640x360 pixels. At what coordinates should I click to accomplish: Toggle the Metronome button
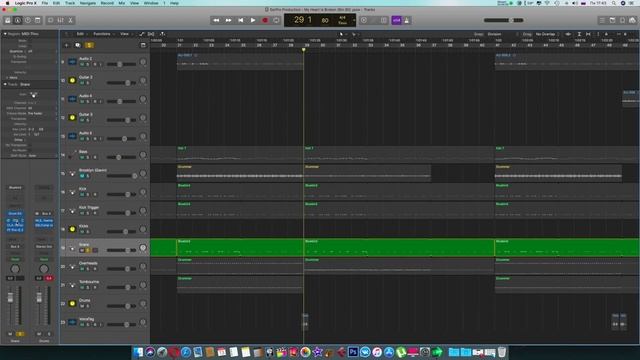(x=407, y=20)
